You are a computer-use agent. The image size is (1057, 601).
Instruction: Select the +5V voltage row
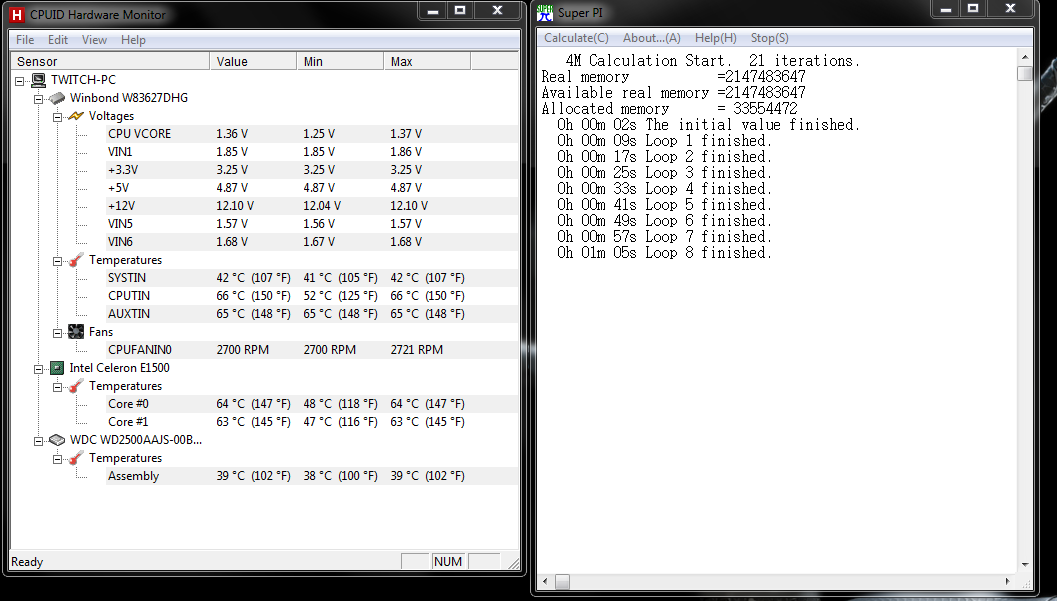point(312,188)
